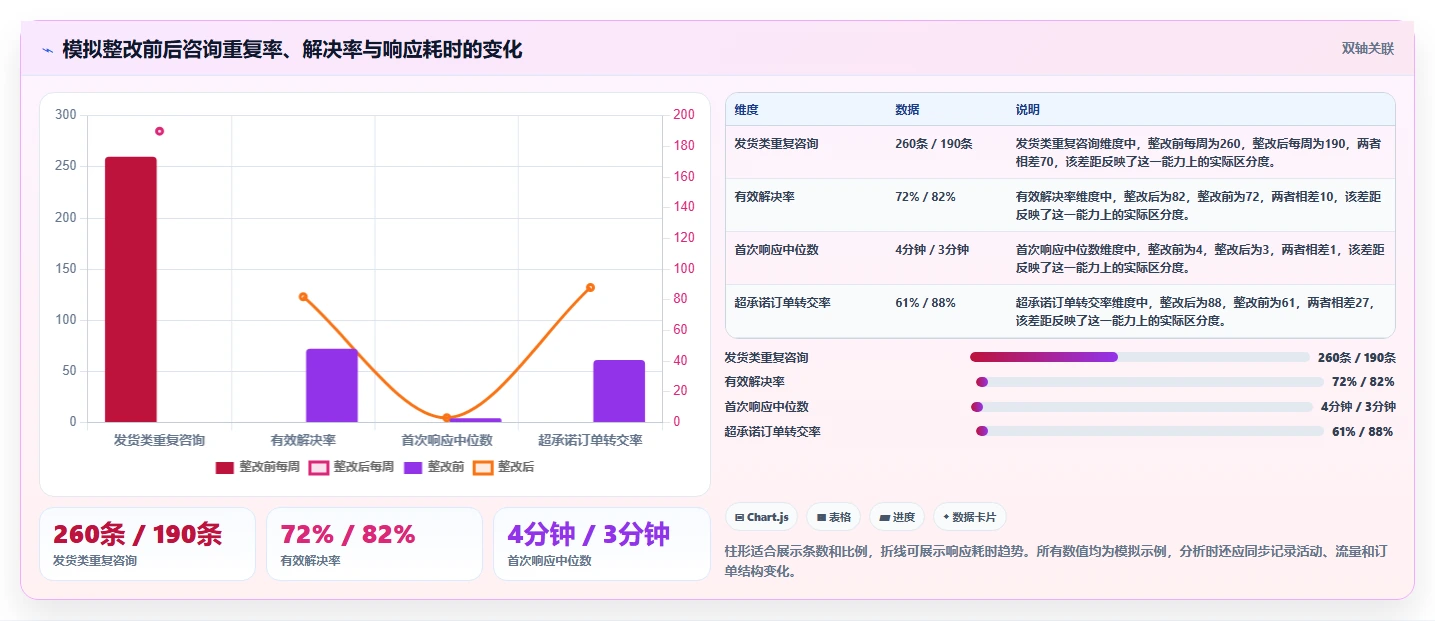Viewport: 1435px width, 621px height.
Task: Click the crimson 整改前每周 legend swatch
Action: (x=225, y=467)
